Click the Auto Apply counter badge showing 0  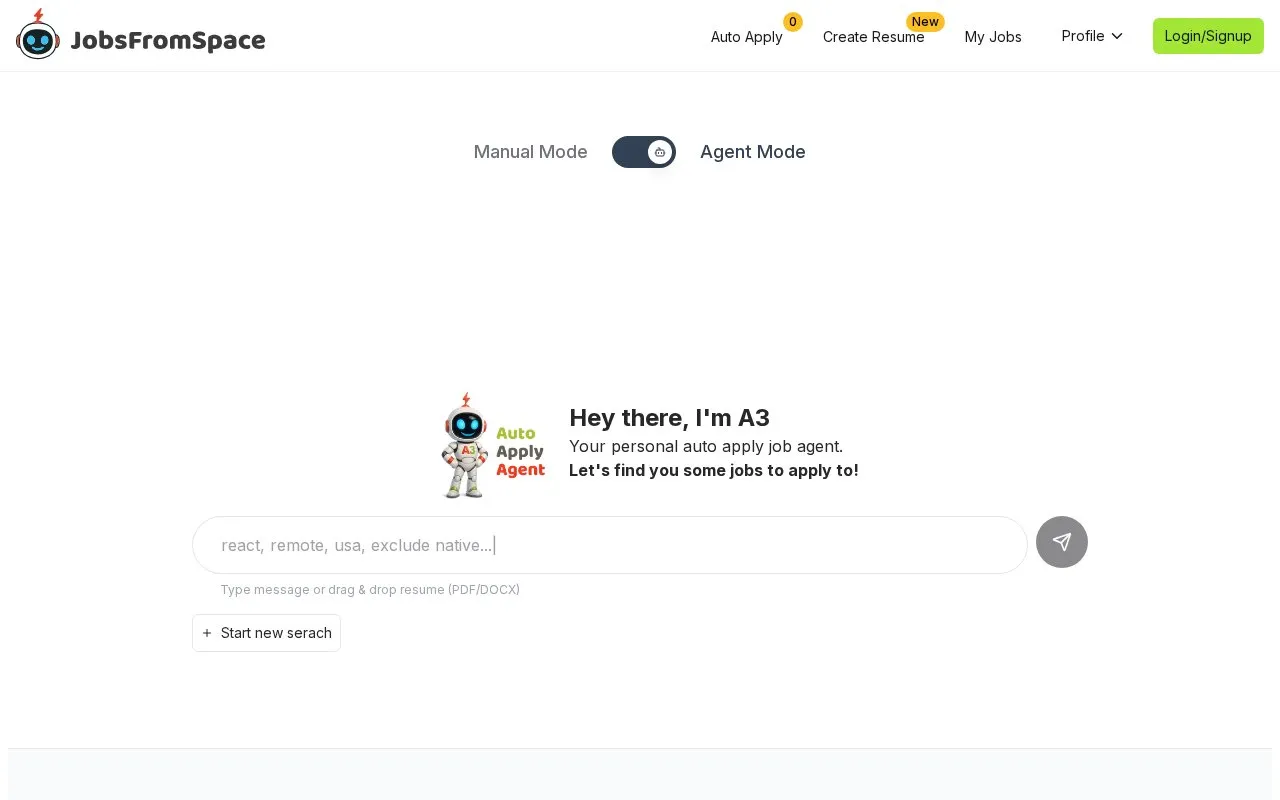point(793,22)
